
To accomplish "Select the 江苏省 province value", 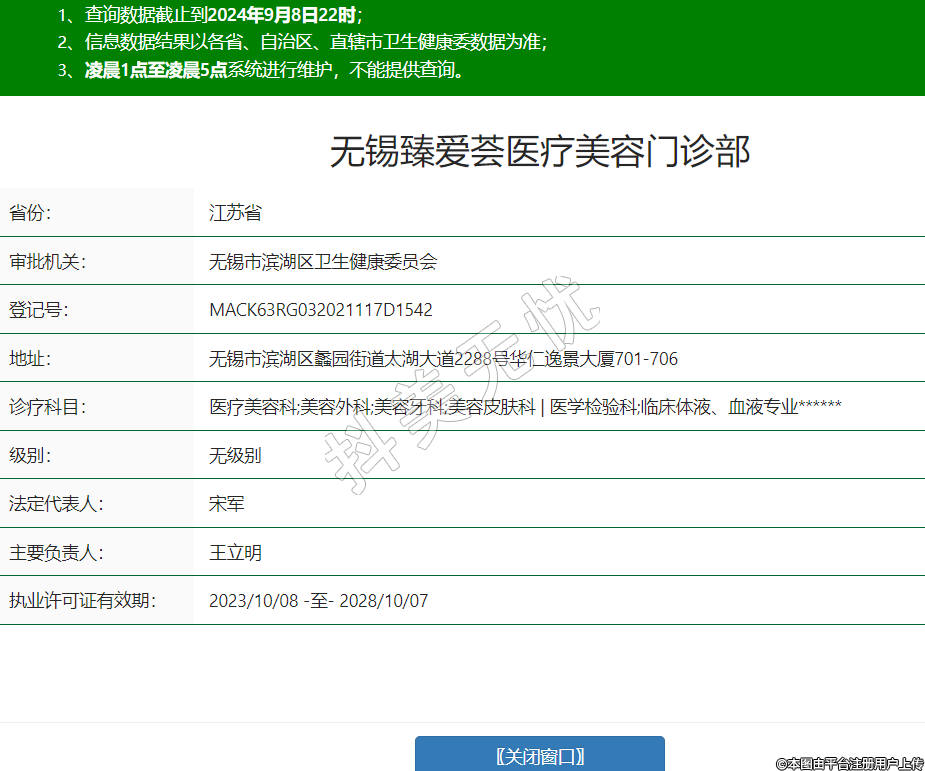I will (x=235, y=213).
